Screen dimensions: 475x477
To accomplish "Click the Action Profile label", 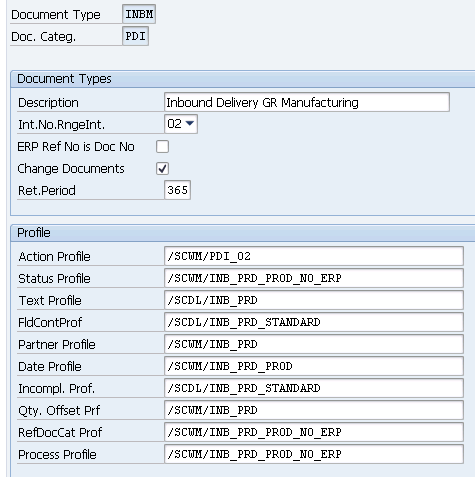I will click(x=54, y=257).
